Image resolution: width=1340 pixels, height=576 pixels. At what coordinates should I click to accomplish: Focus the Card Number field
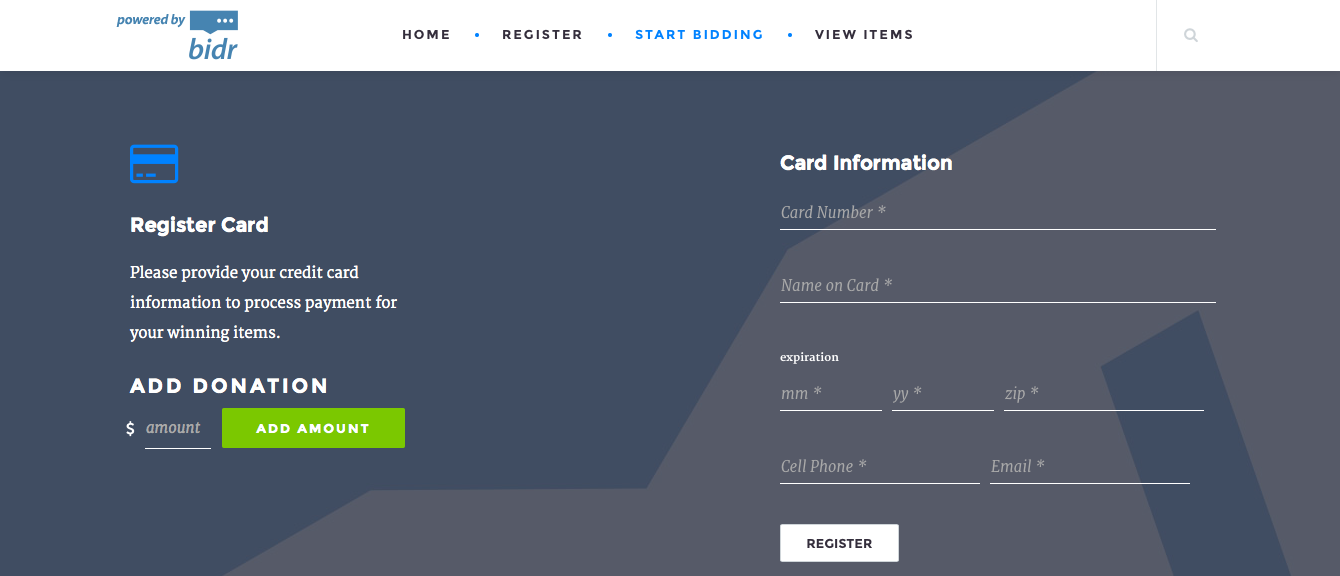coord(998,212)
